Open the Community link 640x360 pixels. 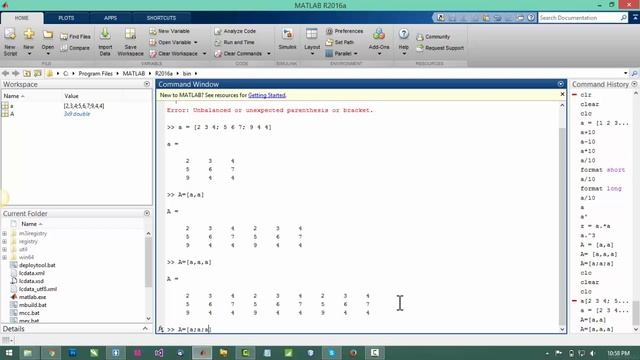click(433, 37)
